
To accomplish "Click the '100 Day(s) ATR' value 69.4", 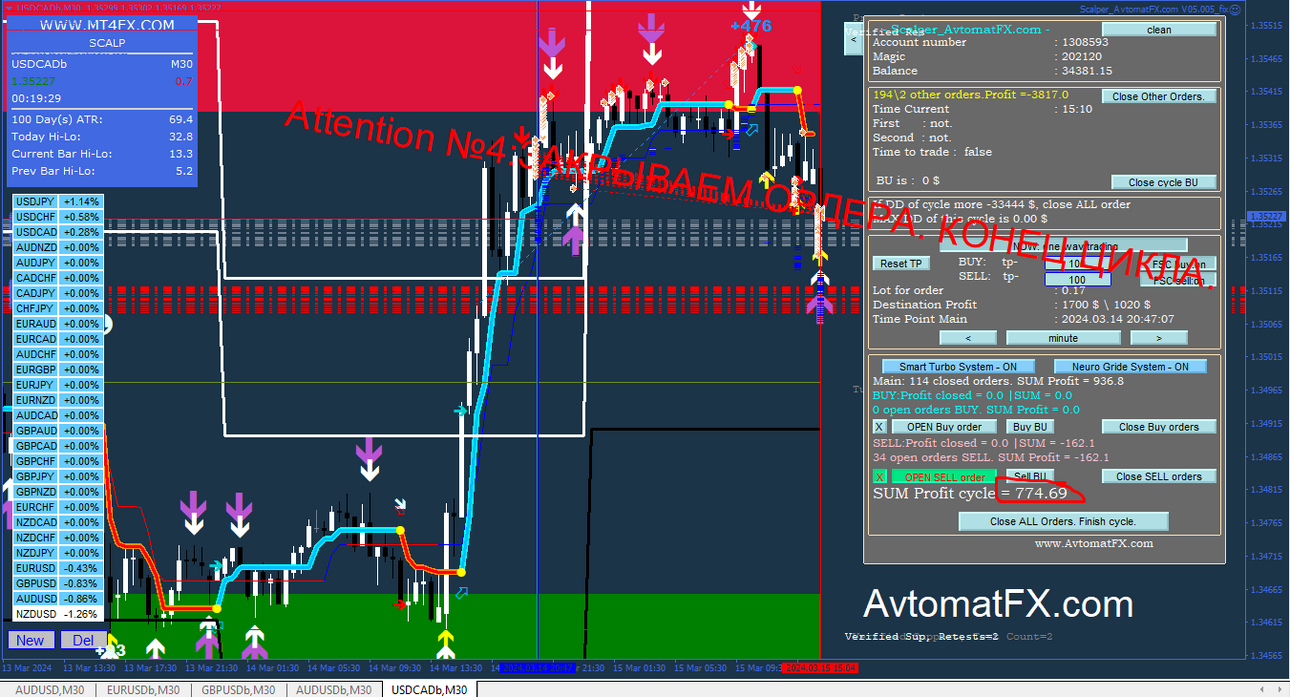I will pyautogui.click(x=181, y=119).
